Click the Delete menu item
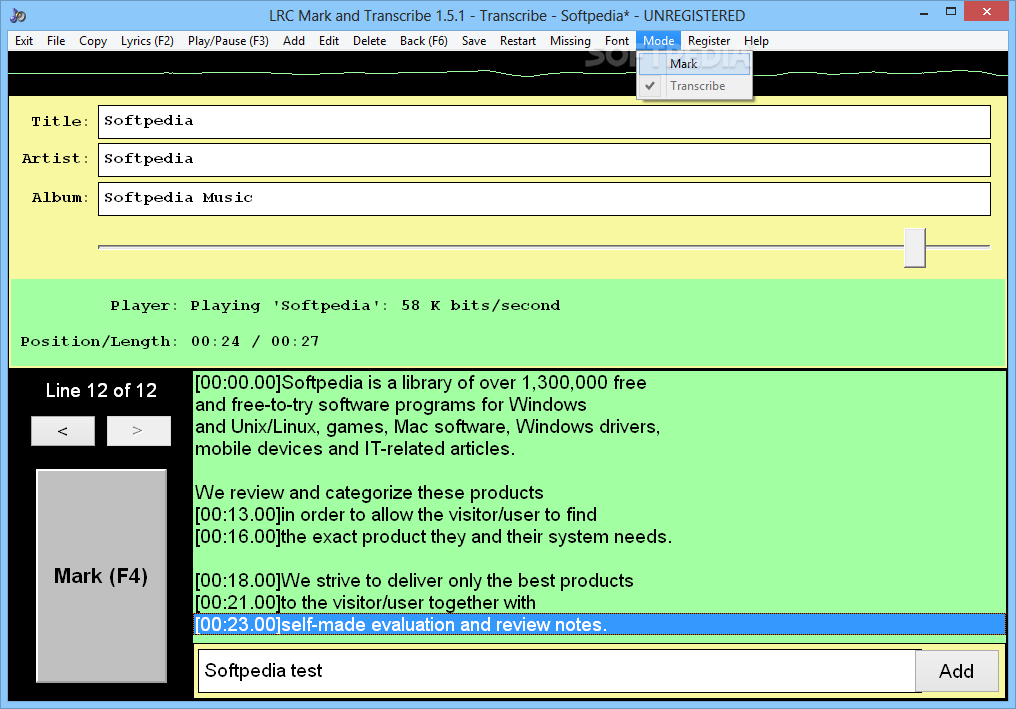This screenshot has height=709, width=1016. tap(369, 41)
